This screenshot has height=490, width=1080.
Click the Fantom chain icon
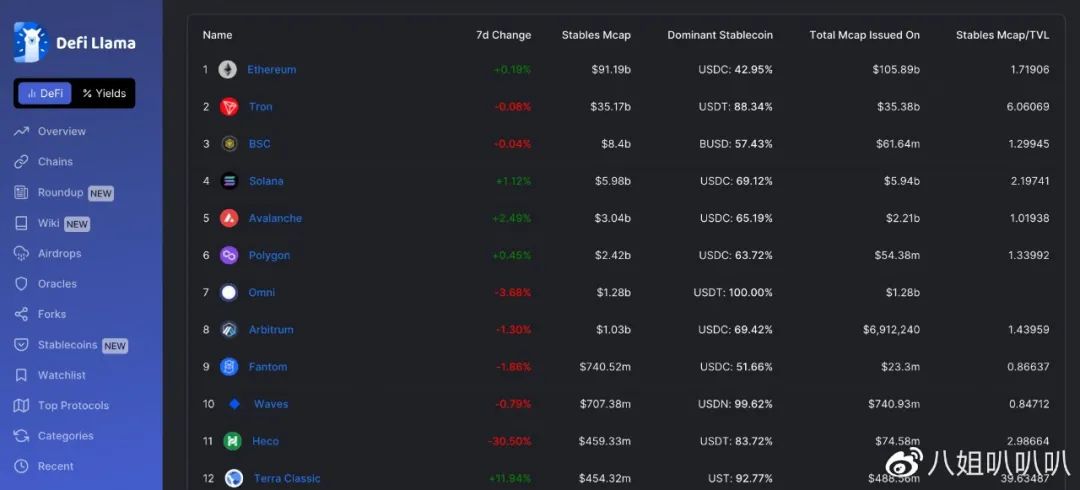click(x=229, y=367)
